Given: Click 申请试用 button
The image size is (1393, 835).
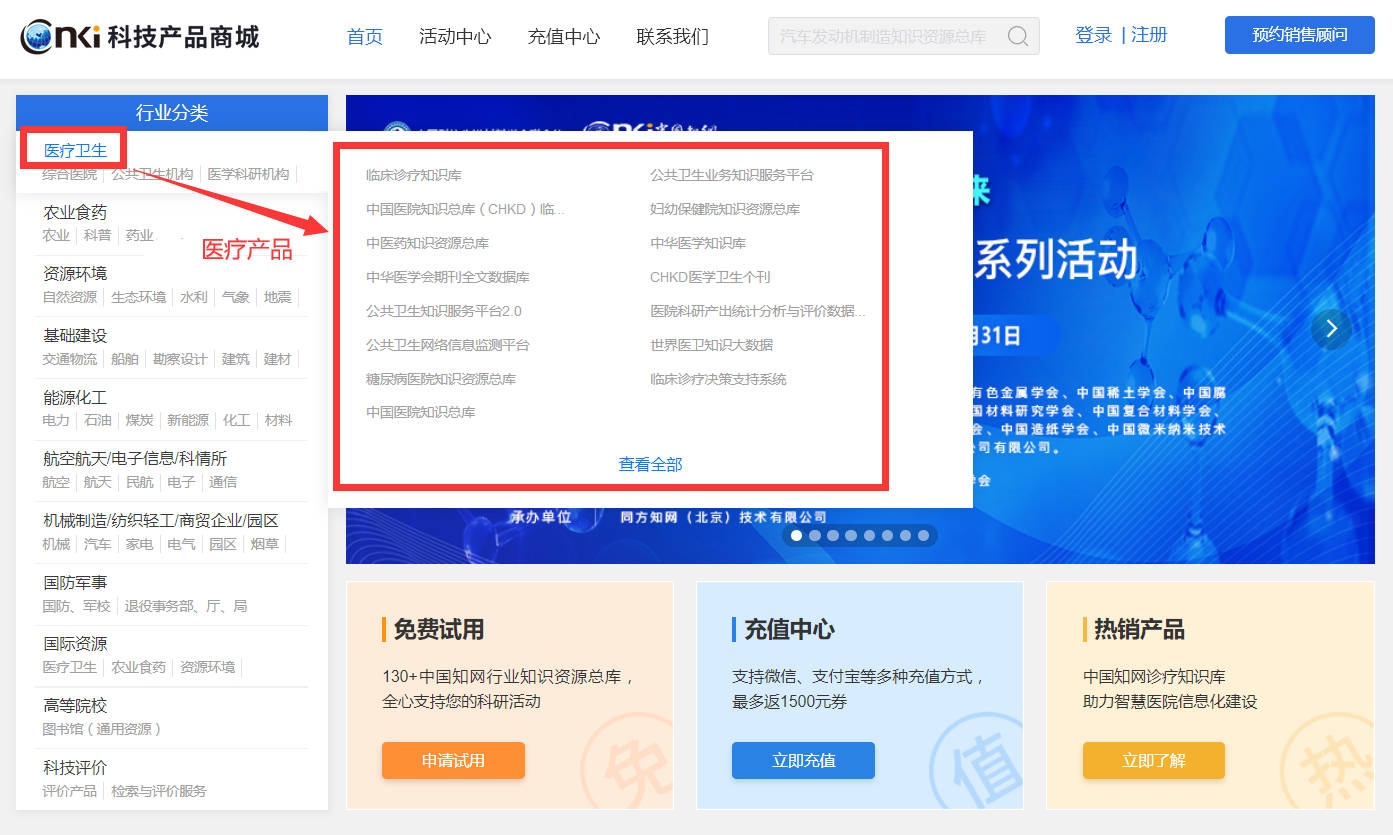Looking at the screenshot, I should pos(453,760).
